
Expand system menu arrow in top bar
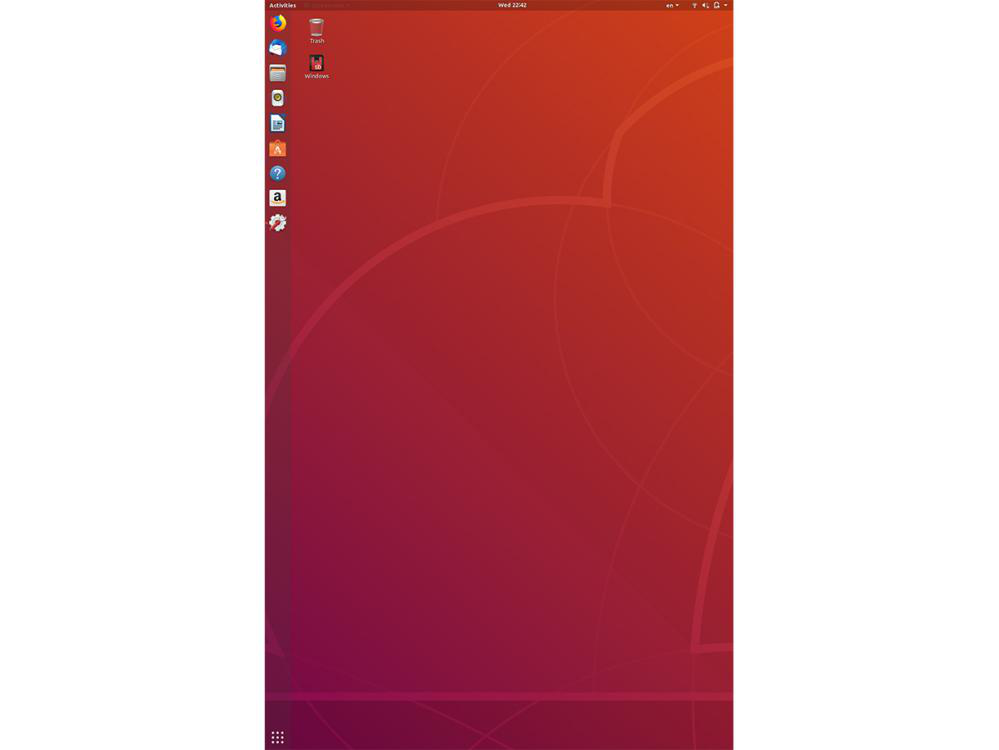726,5
